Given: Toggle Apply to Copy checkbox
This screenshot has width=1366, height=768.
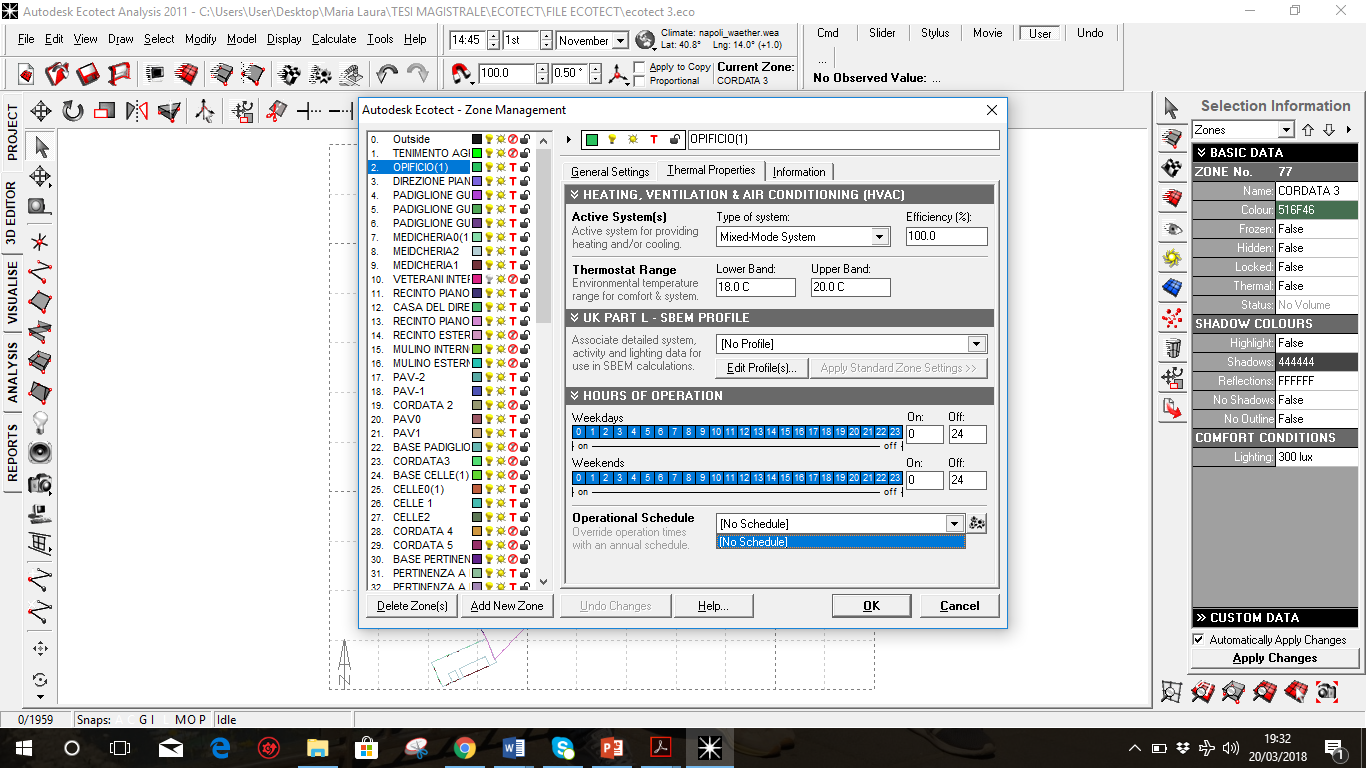Looking at the screenshot, I should point(640,67).
